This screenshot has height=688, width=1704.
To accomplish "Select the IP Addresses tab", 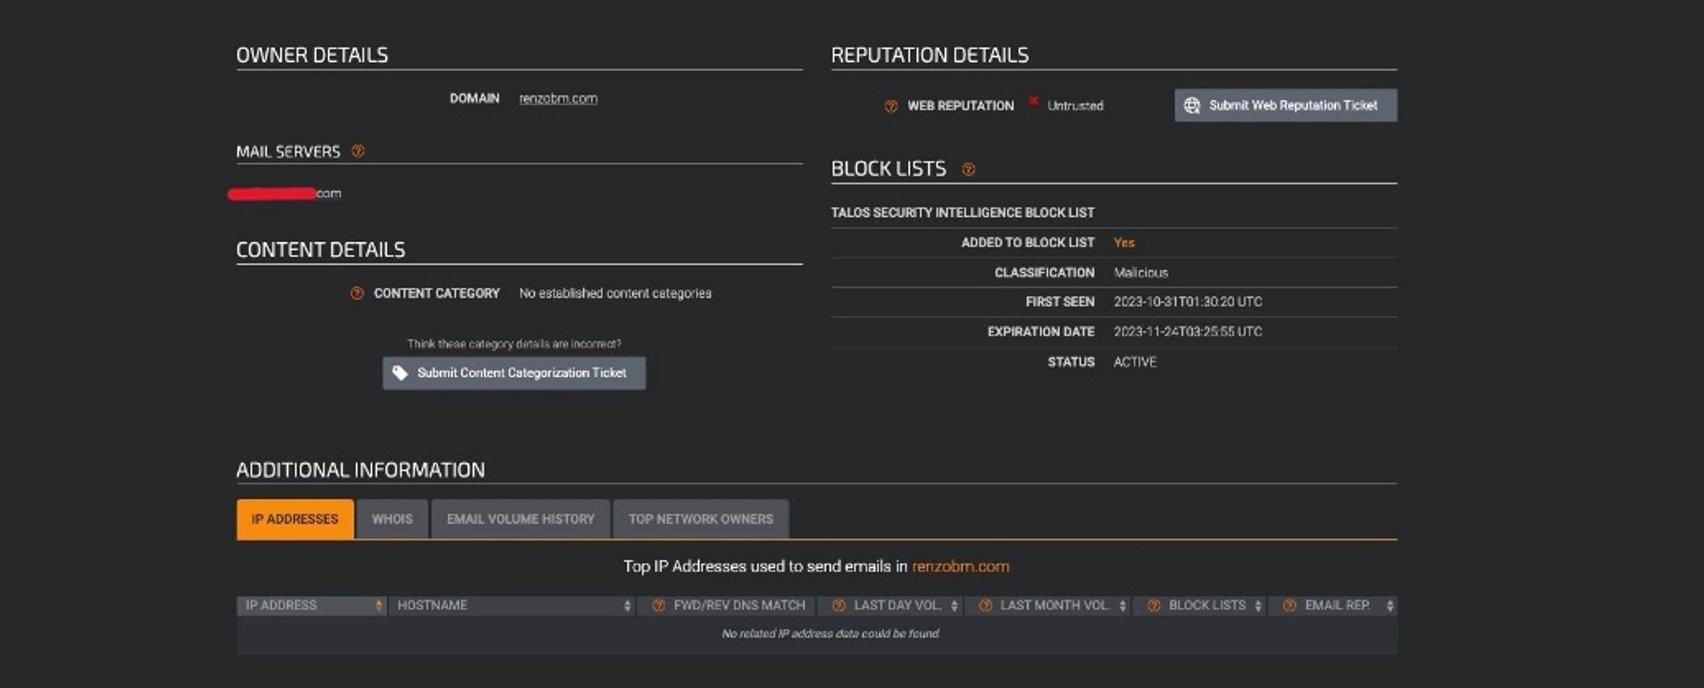I will tap(295, 519).
